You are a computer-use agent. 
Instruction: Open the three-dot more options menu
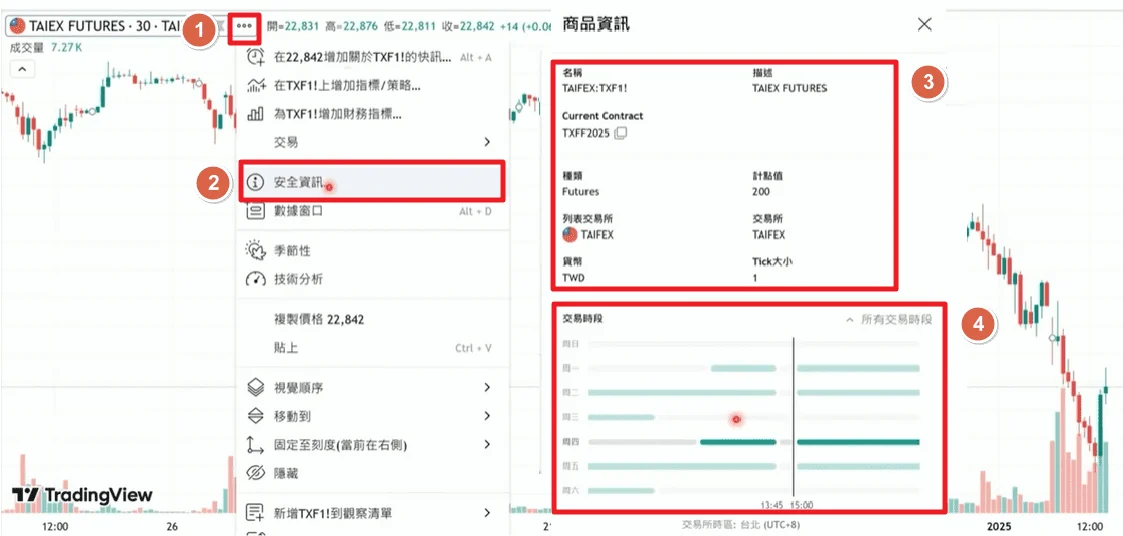point(244,26)
